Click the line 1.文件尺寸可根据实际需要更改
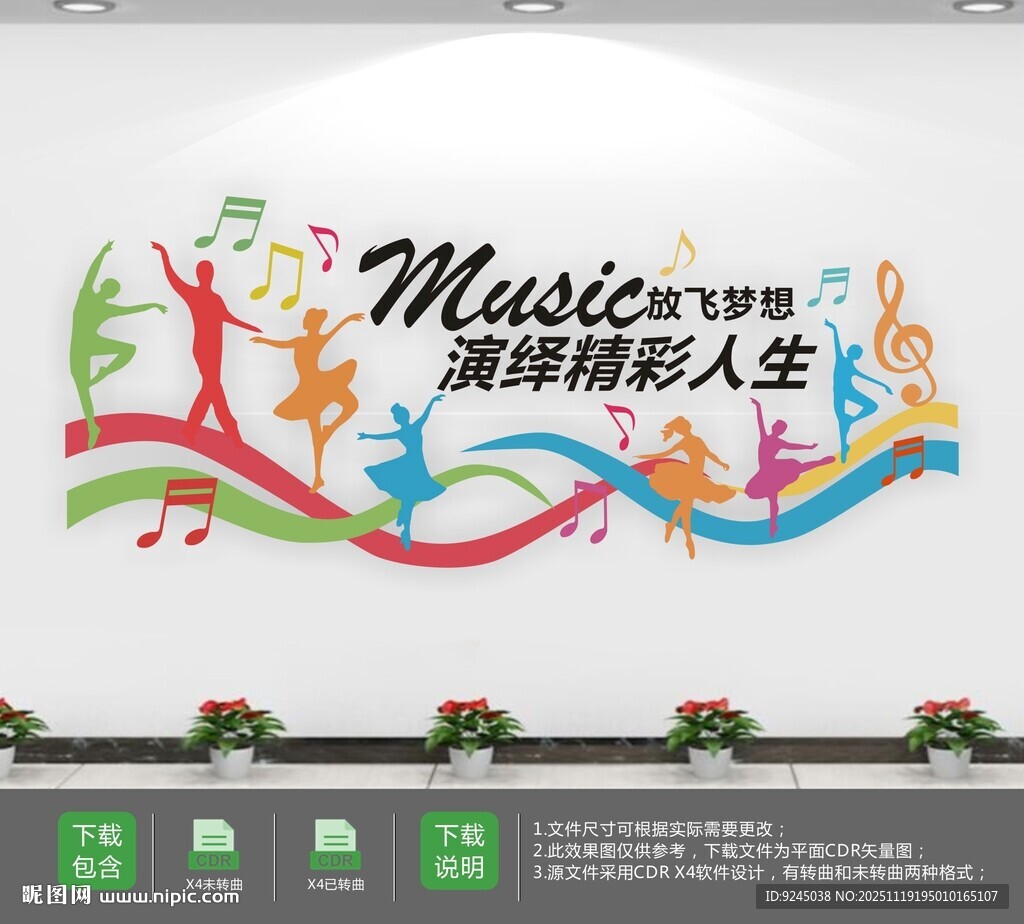 [x=660, y=829]
